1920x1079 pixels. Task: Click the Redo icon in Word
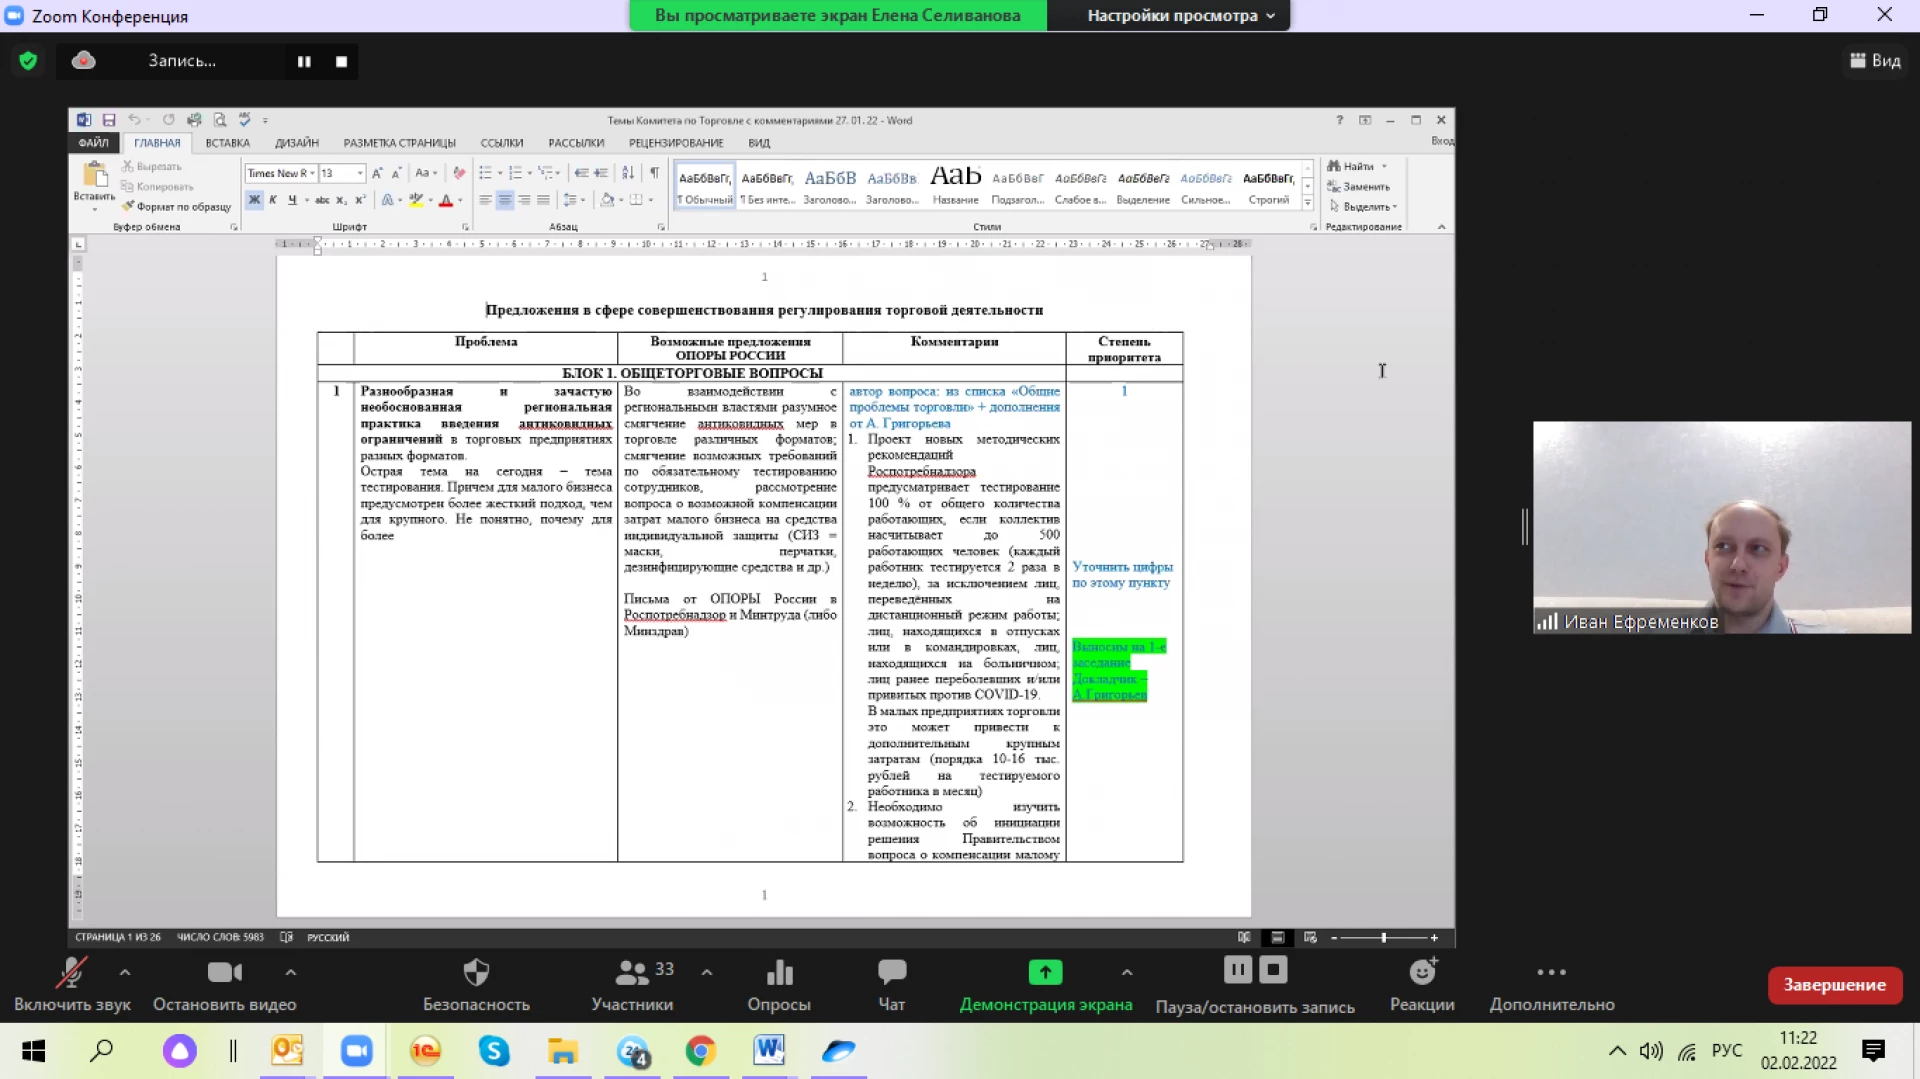168,120
